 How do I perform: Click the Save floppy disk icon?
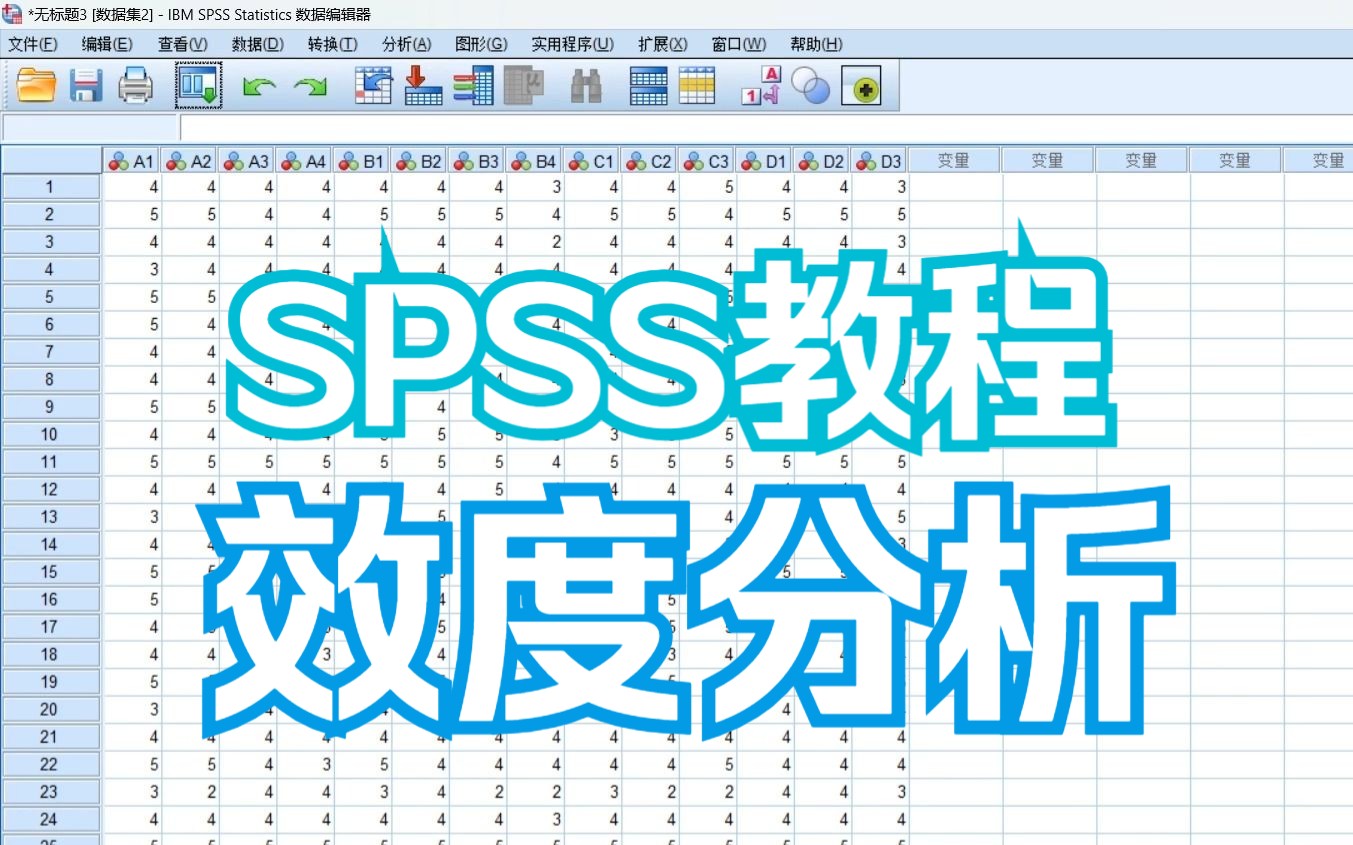coord(86,87)
